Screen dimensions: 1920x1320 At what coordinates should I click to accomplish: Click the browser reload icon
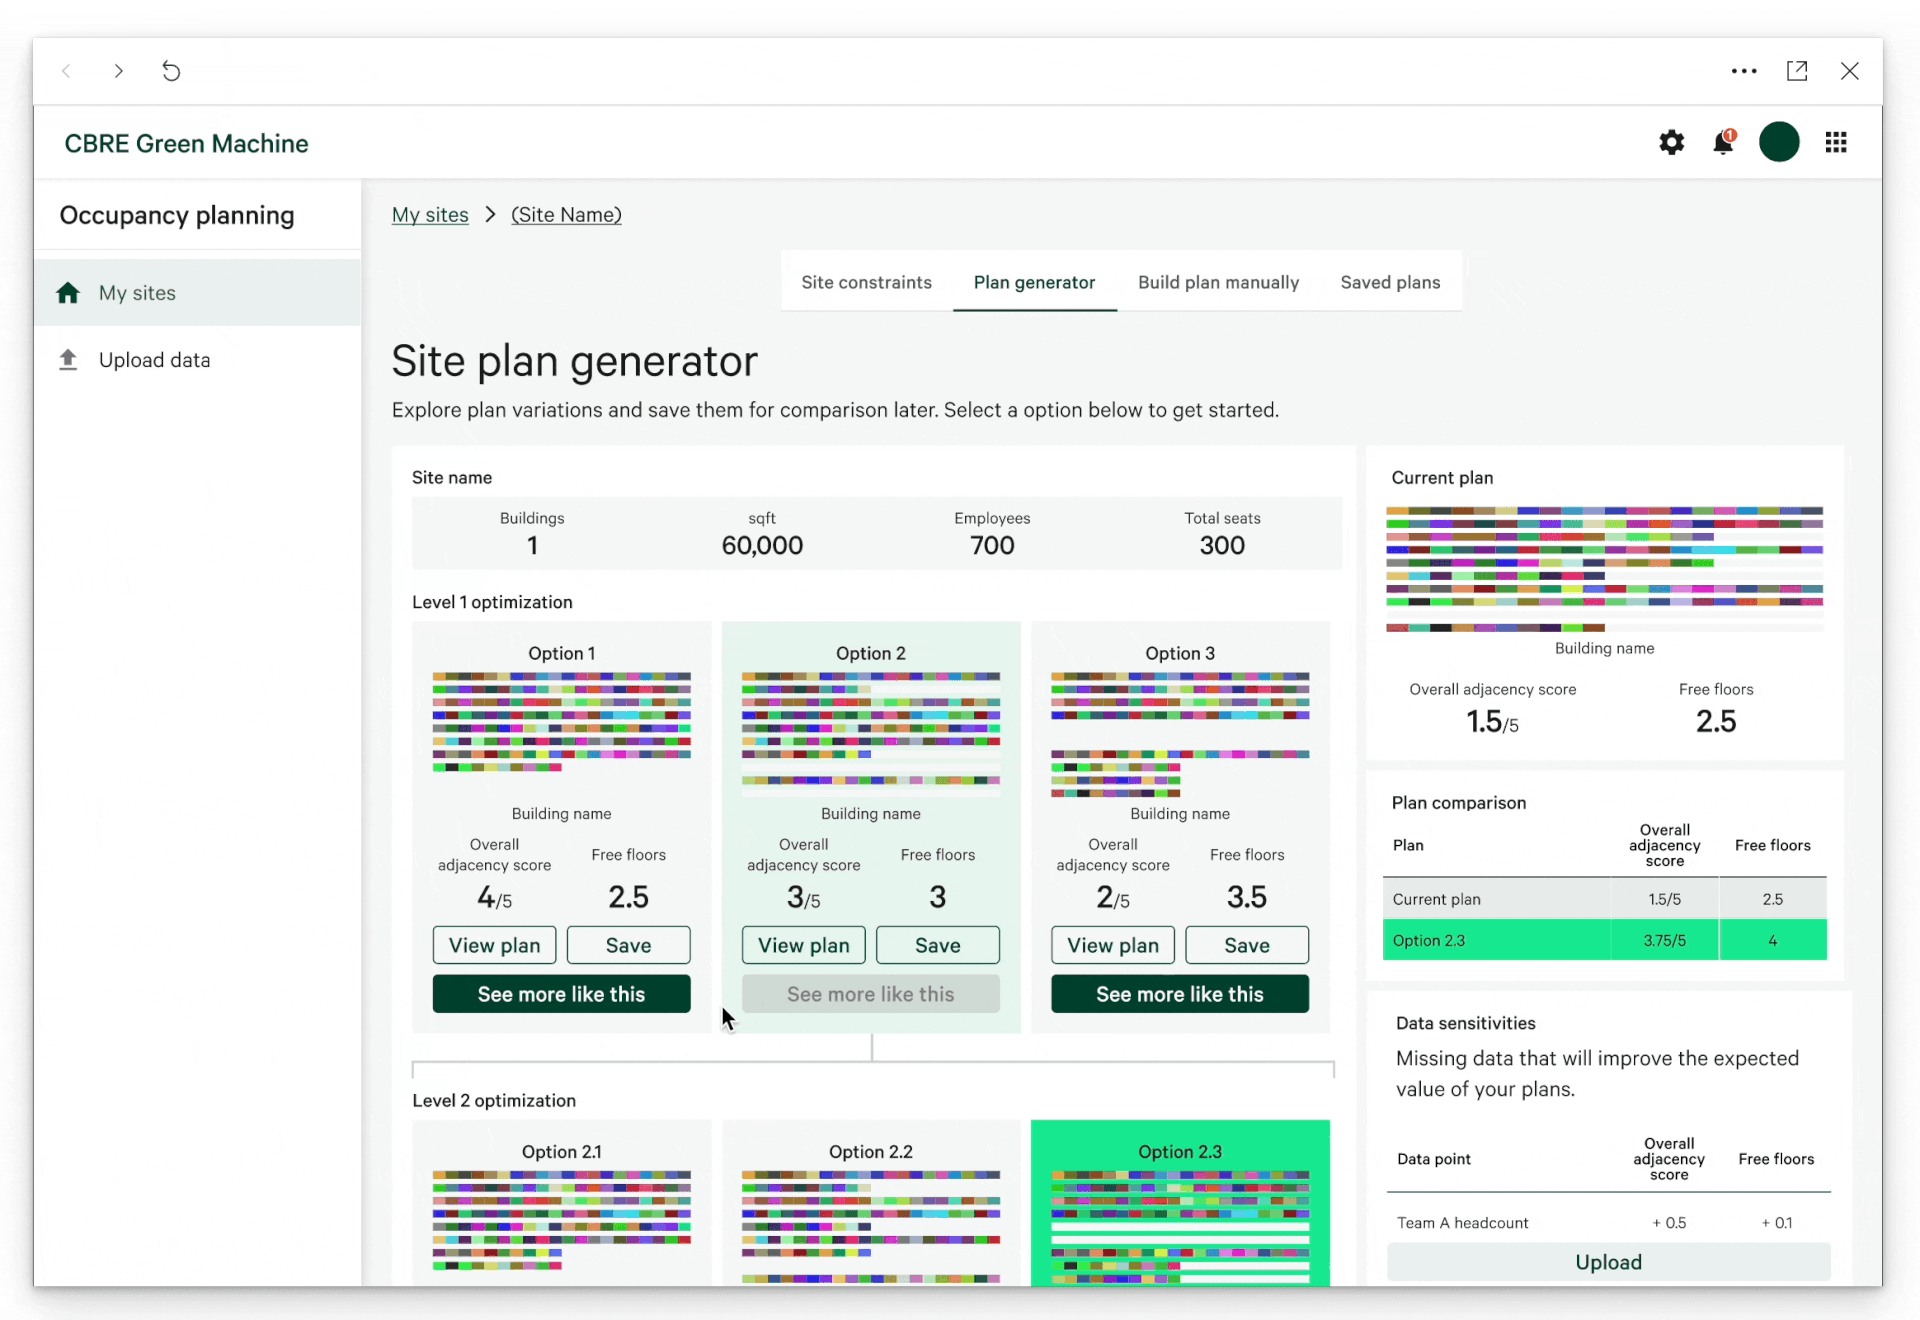pos(171,71)
